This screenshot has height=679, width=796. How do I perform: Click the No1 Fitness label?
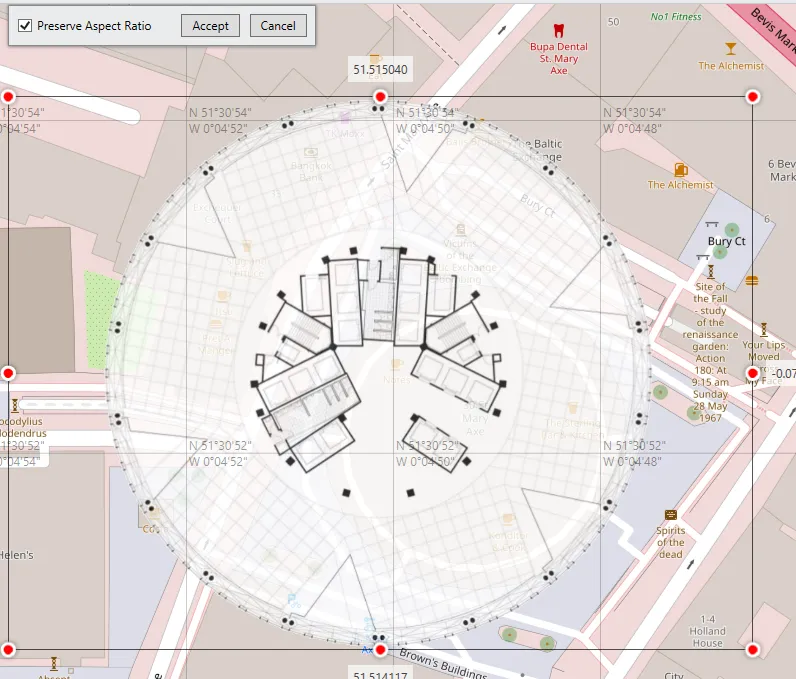tap(676, 17)
